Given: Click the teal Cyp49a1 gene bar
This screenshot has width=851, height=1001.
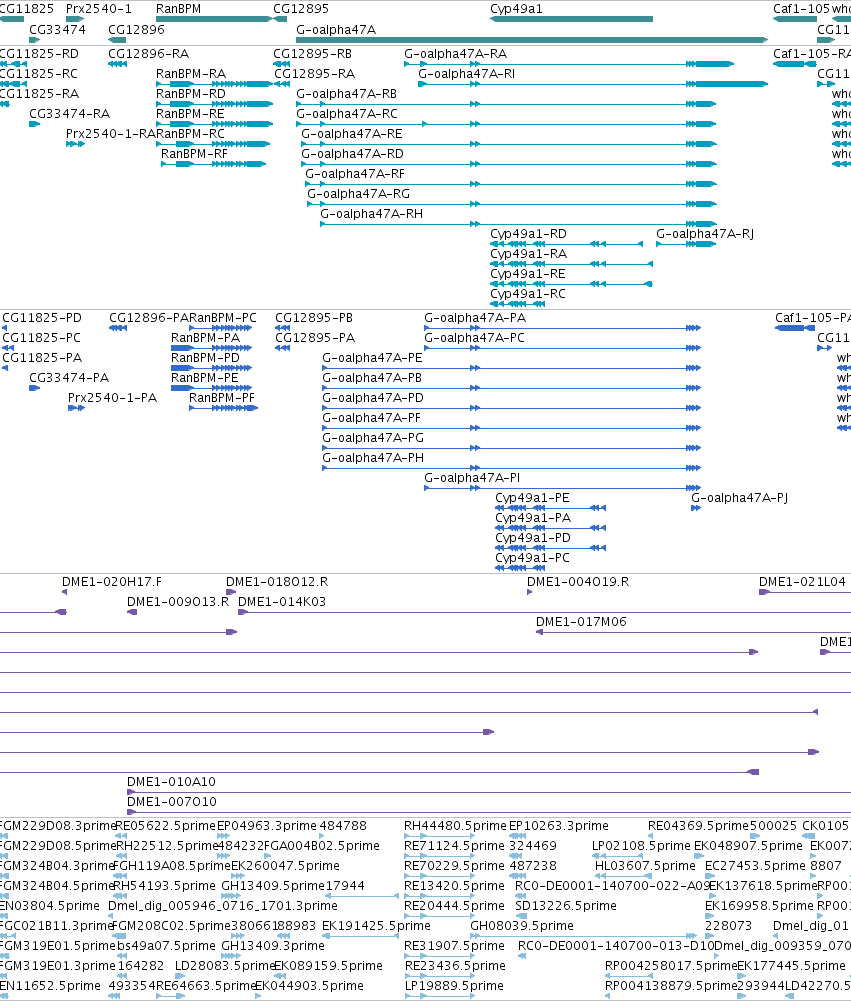Looking at the screenshot, I should click(x=571, y=19).
